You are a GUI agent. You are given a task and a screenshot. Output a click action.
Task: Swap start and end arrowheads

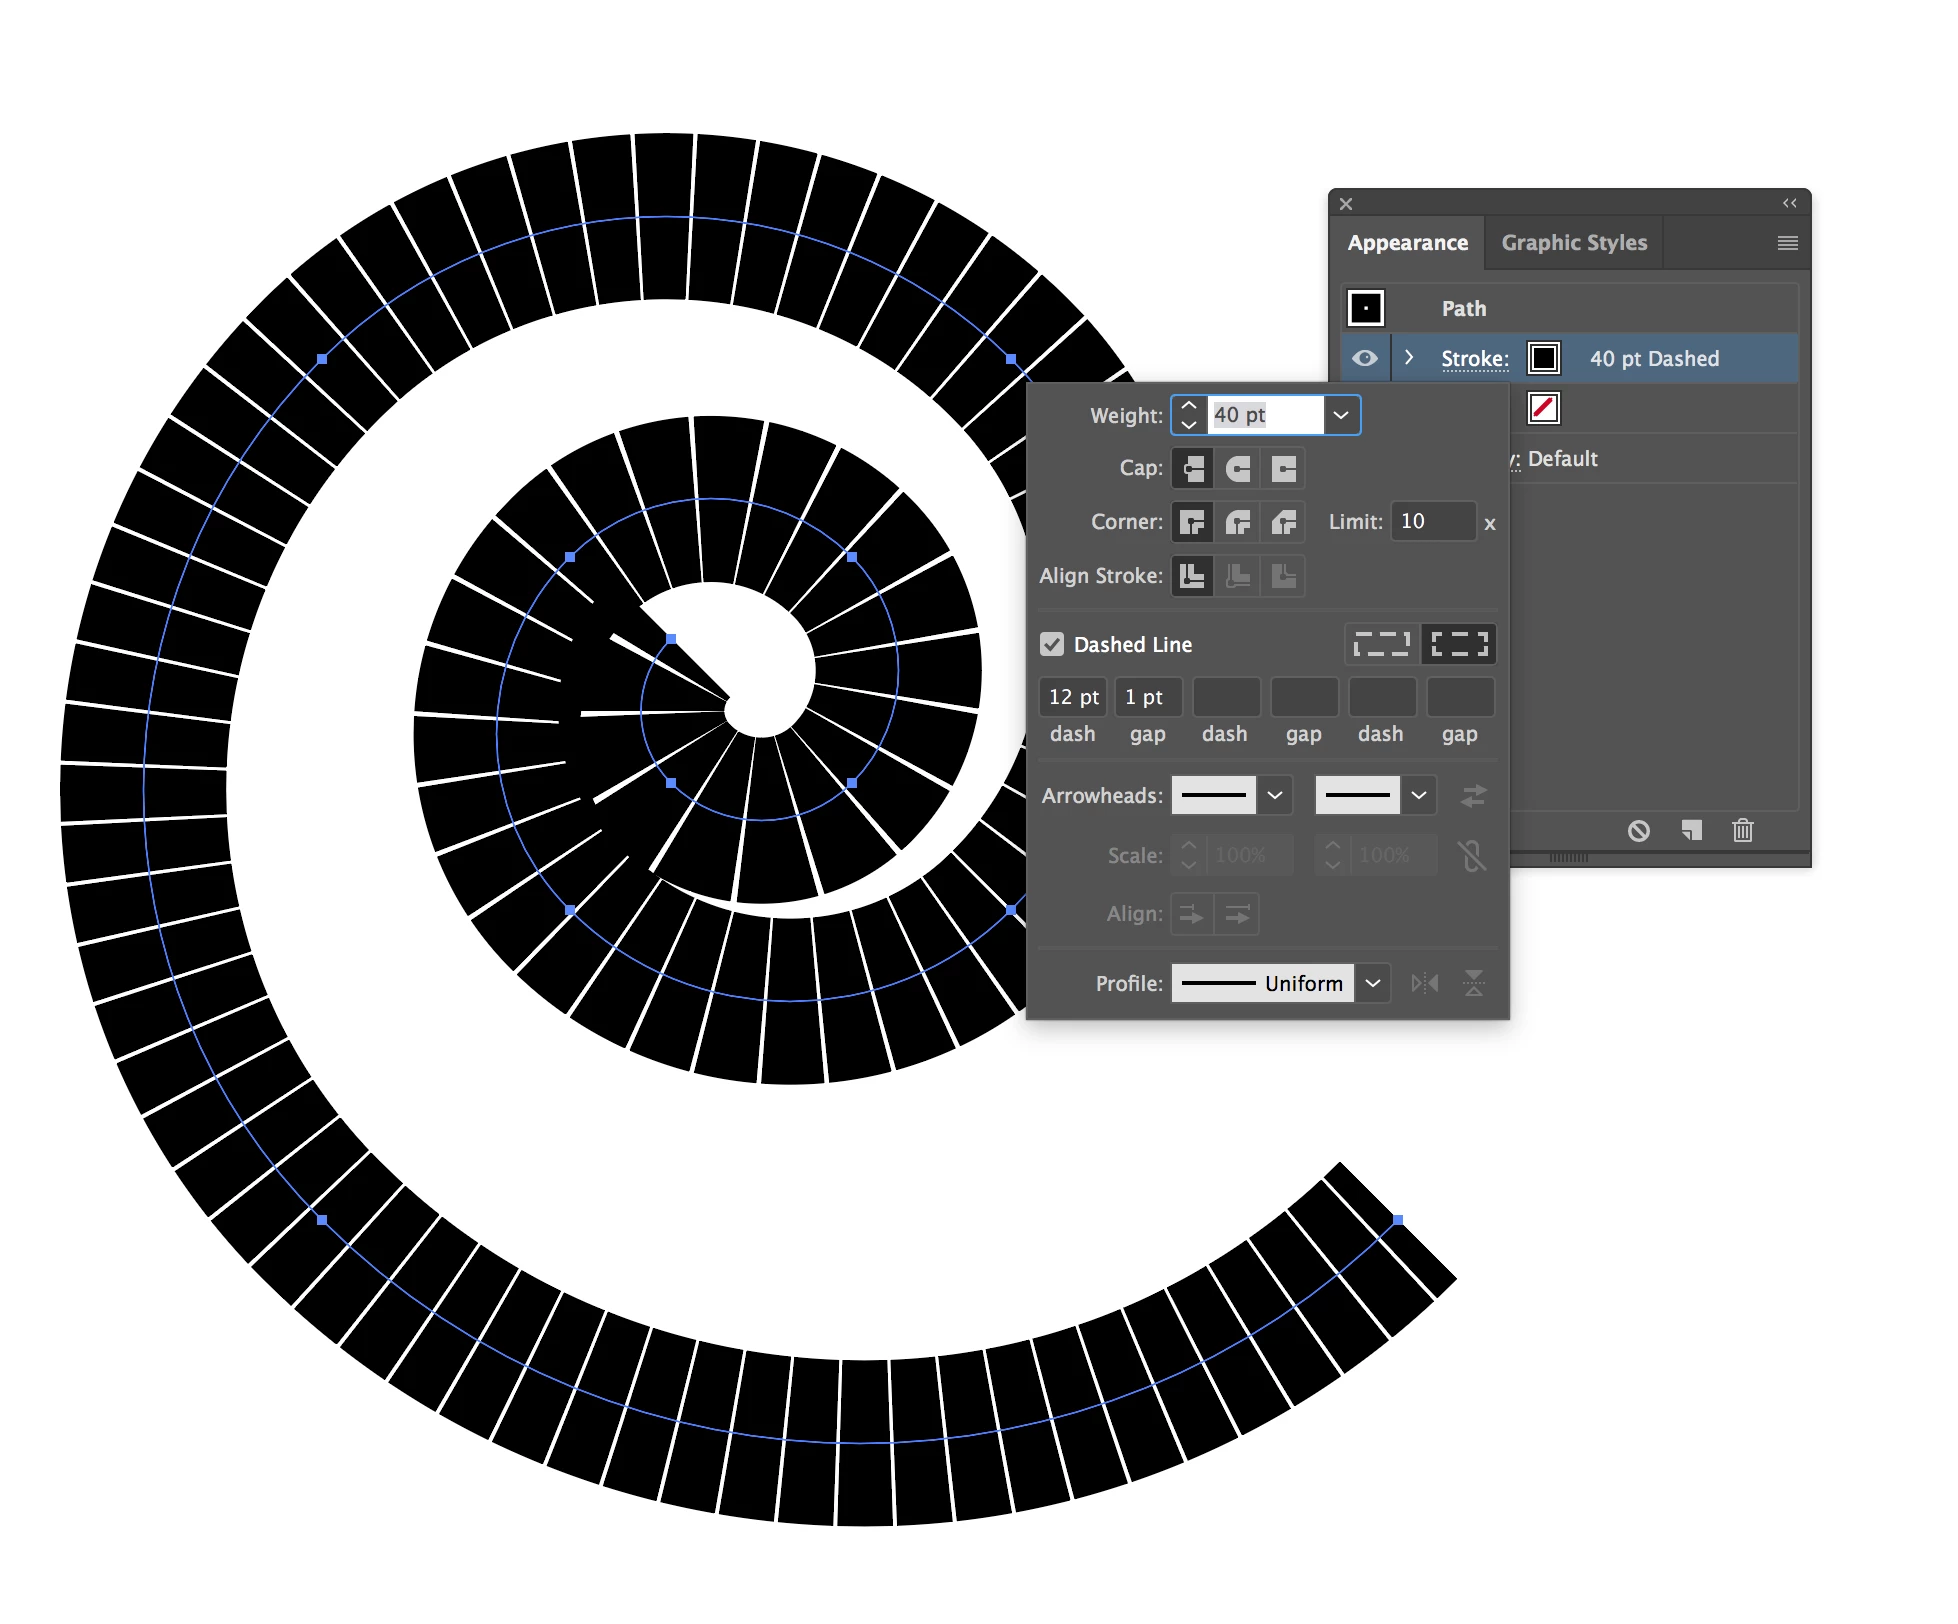pos(1473,796)
